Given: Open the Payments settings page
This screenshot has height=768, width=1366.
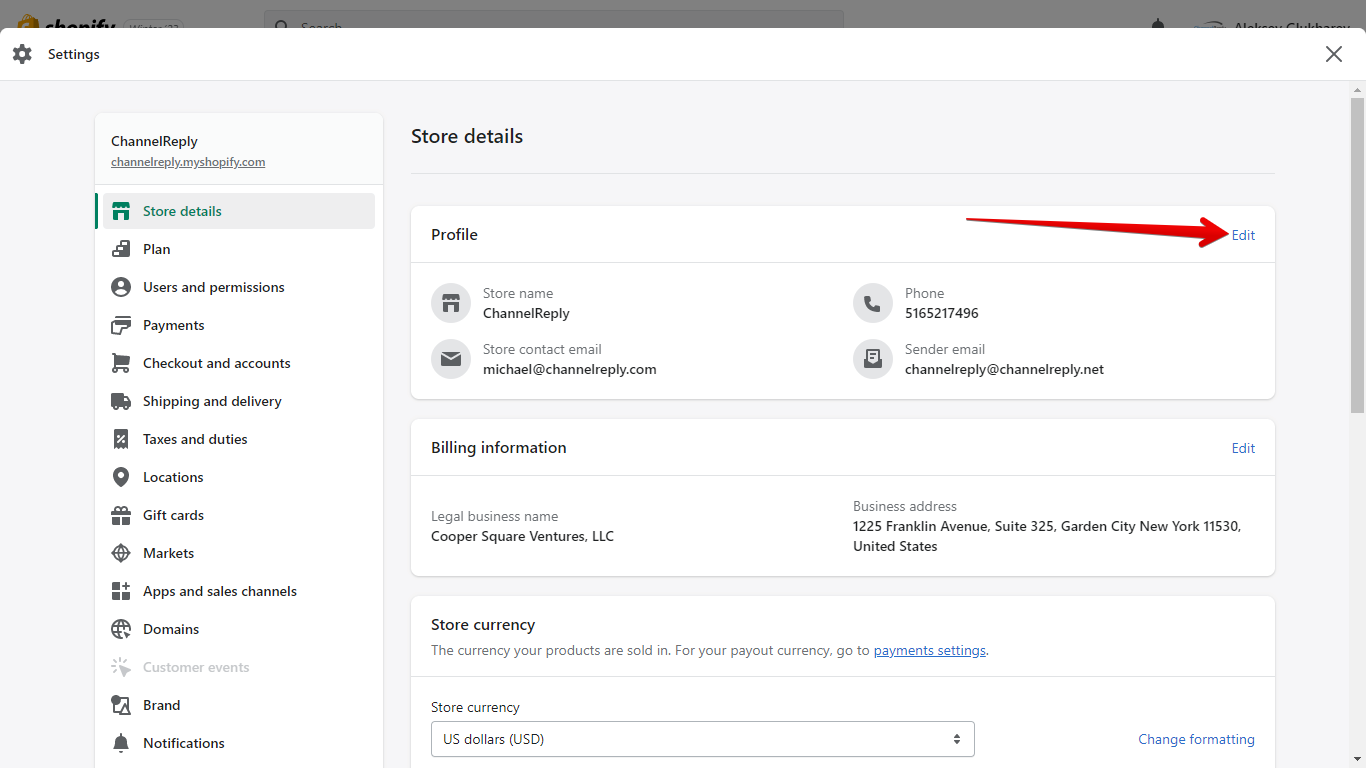Looking at the screenshot, I should 239,325.
